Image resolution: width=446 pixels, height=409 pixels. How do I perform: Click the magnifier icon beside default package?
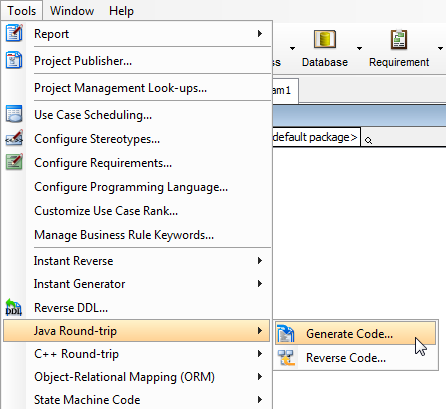[x=368, y=140]
